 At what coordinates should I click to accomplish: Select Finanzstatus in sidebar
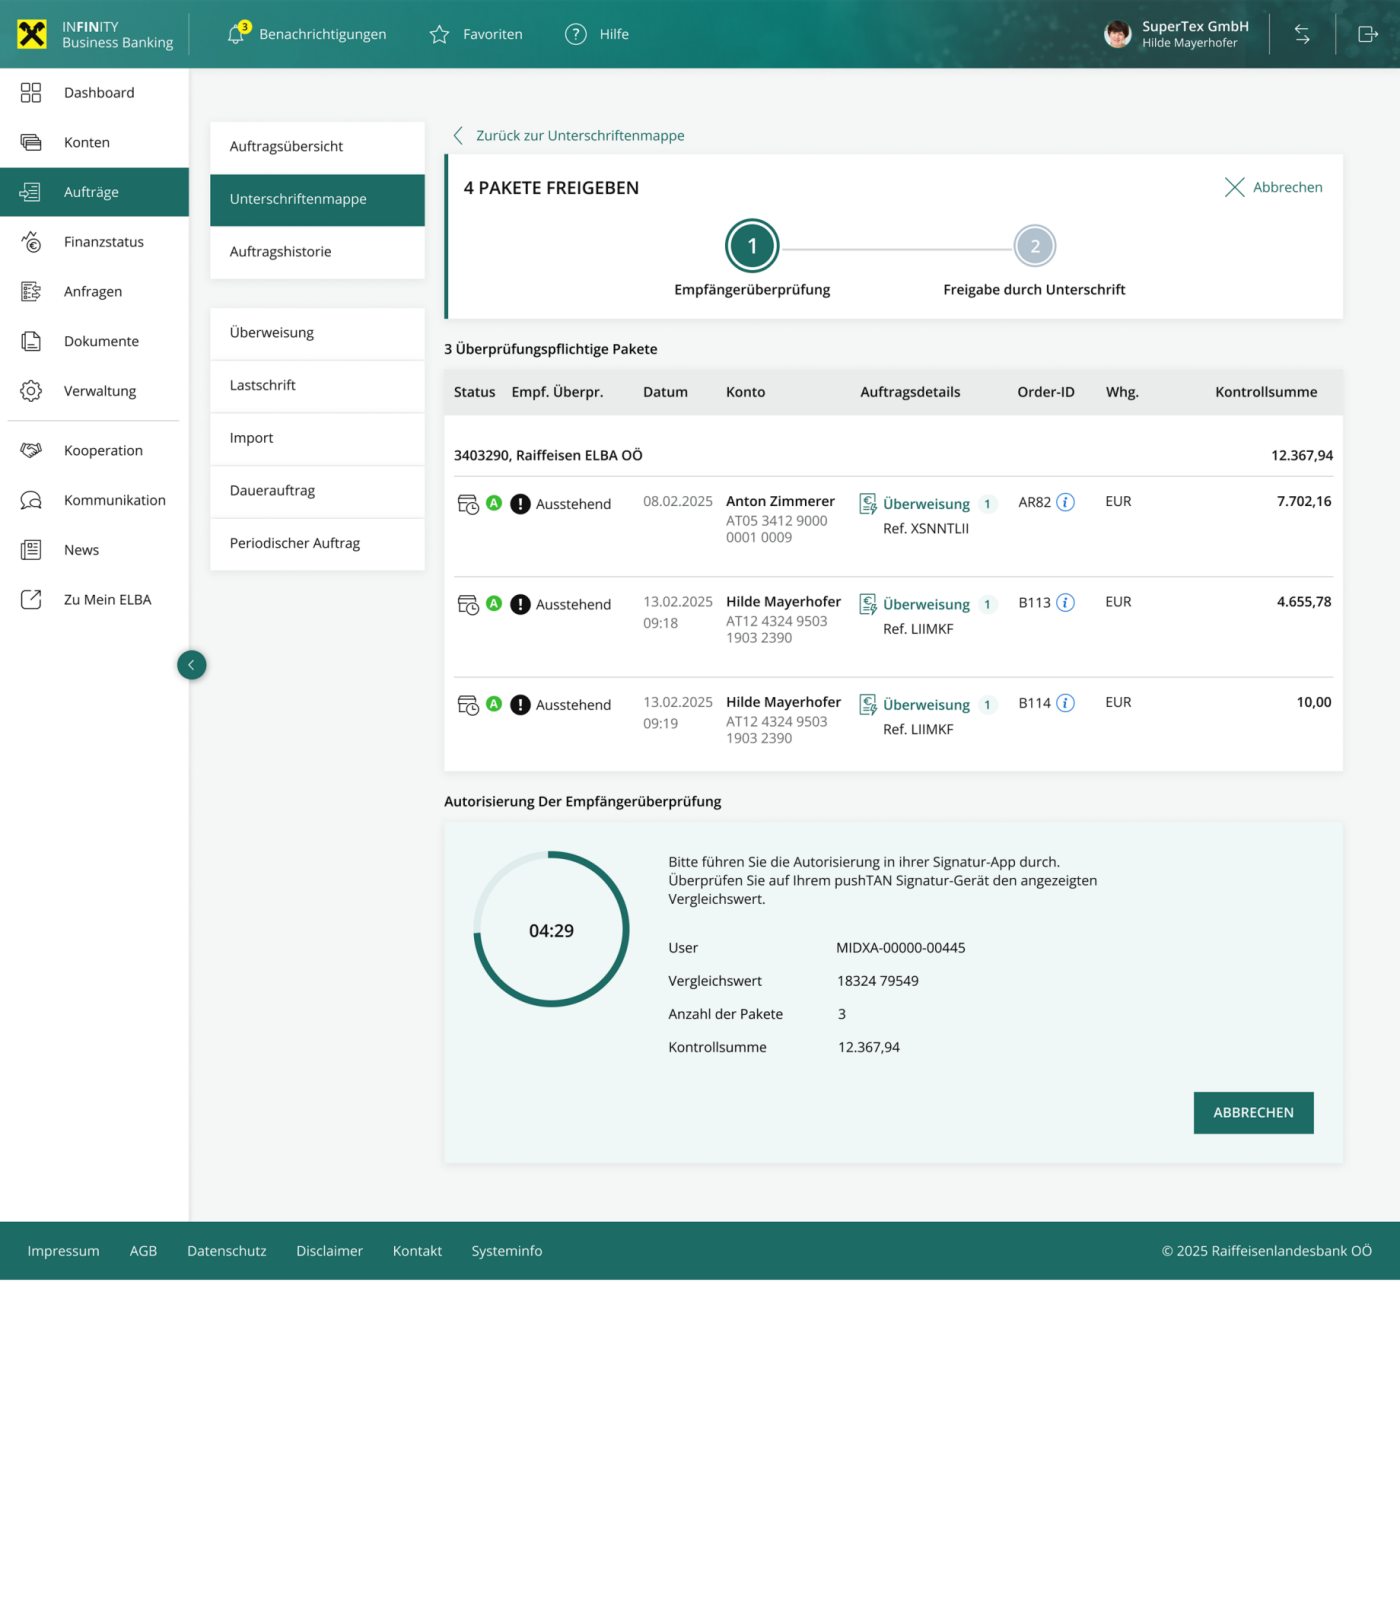(103, 242)
